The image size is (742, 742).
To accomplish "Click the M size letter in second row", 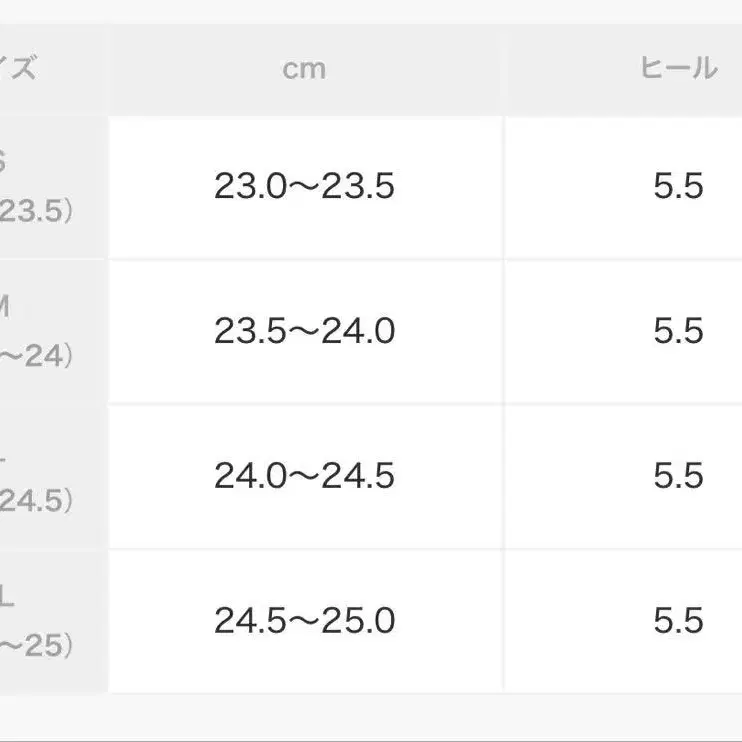I will click(x=5, y=307).
